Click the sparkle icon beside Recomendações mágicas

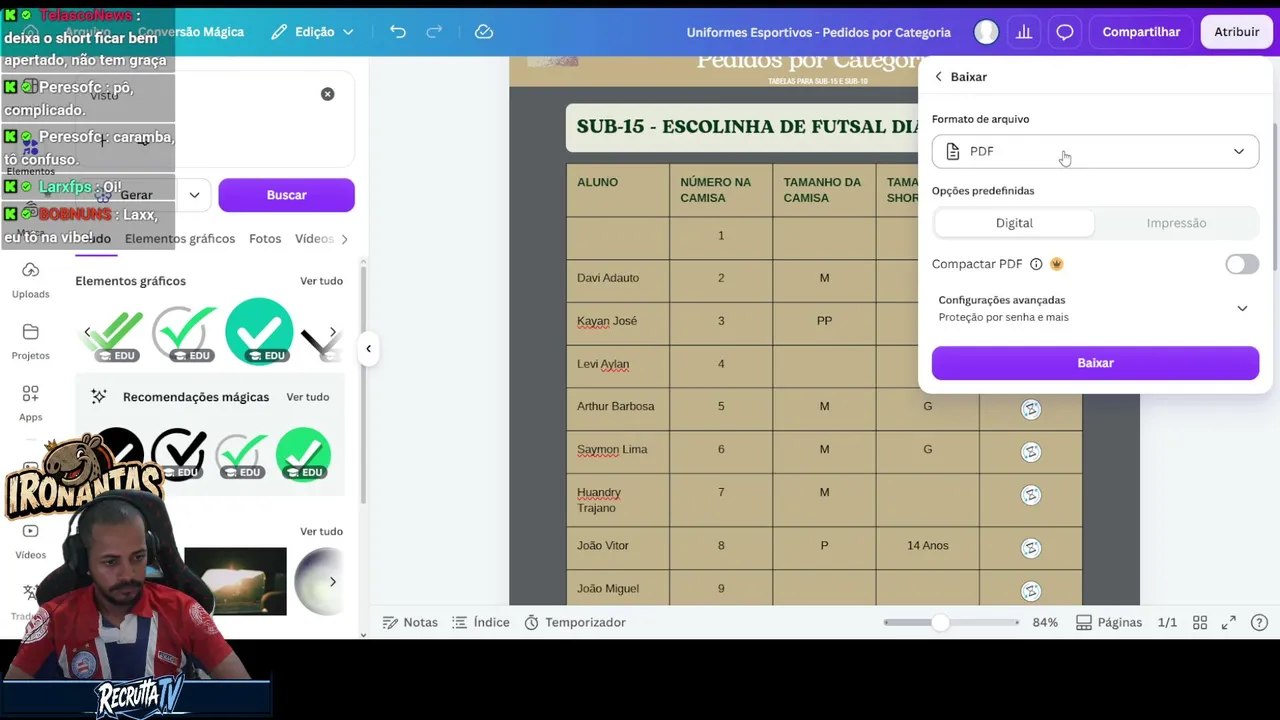click(99, 397)
